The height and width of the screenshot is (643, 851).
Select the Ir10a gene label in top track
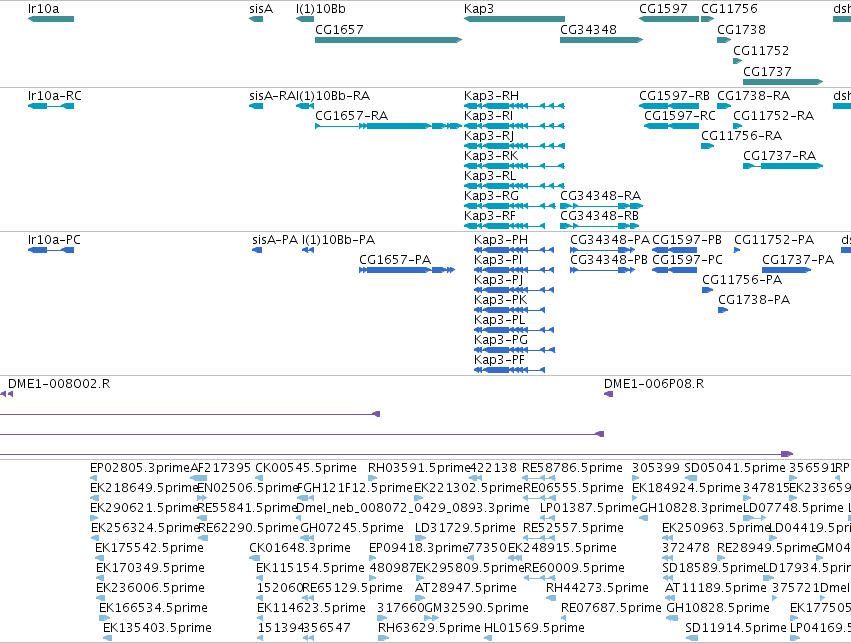coord(43,9)
